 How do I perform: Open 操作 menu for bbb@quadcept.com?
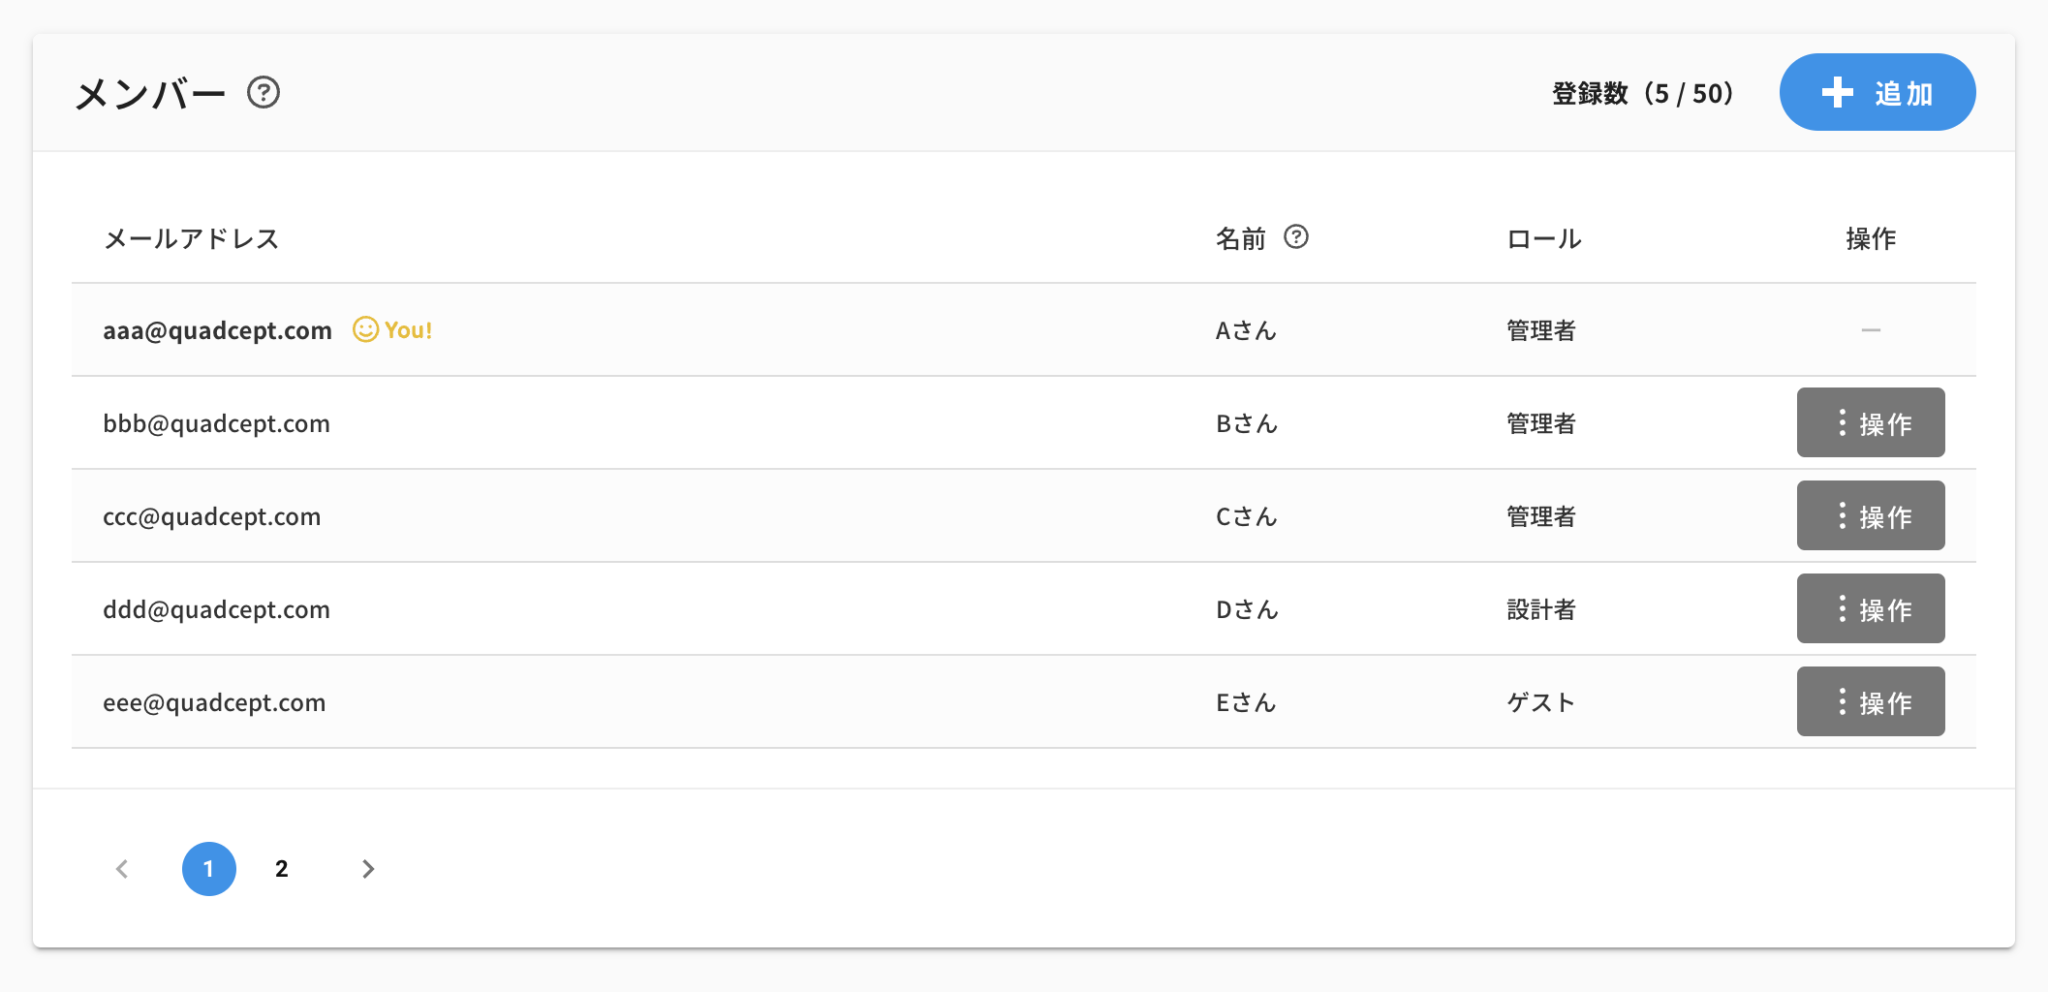tap(1870, 423)
